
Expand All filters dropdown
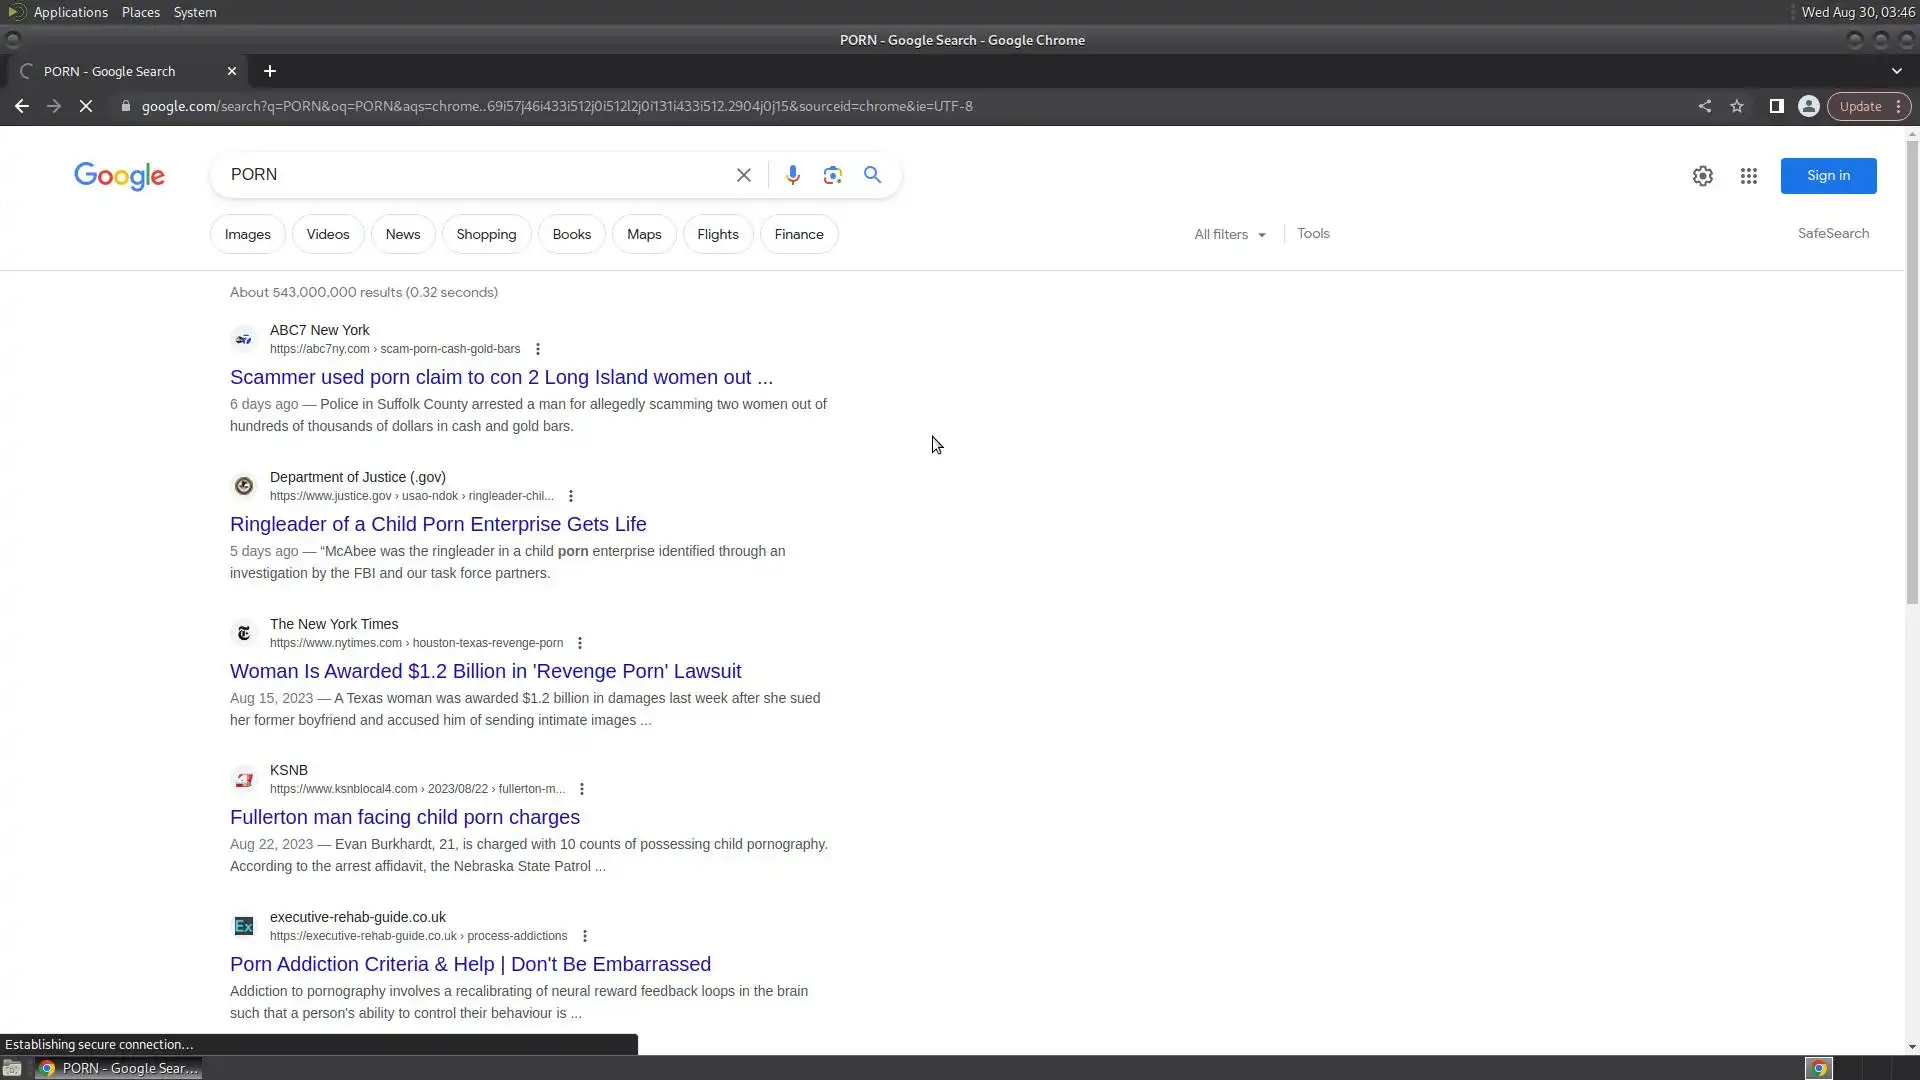(x=1229, y=234)
